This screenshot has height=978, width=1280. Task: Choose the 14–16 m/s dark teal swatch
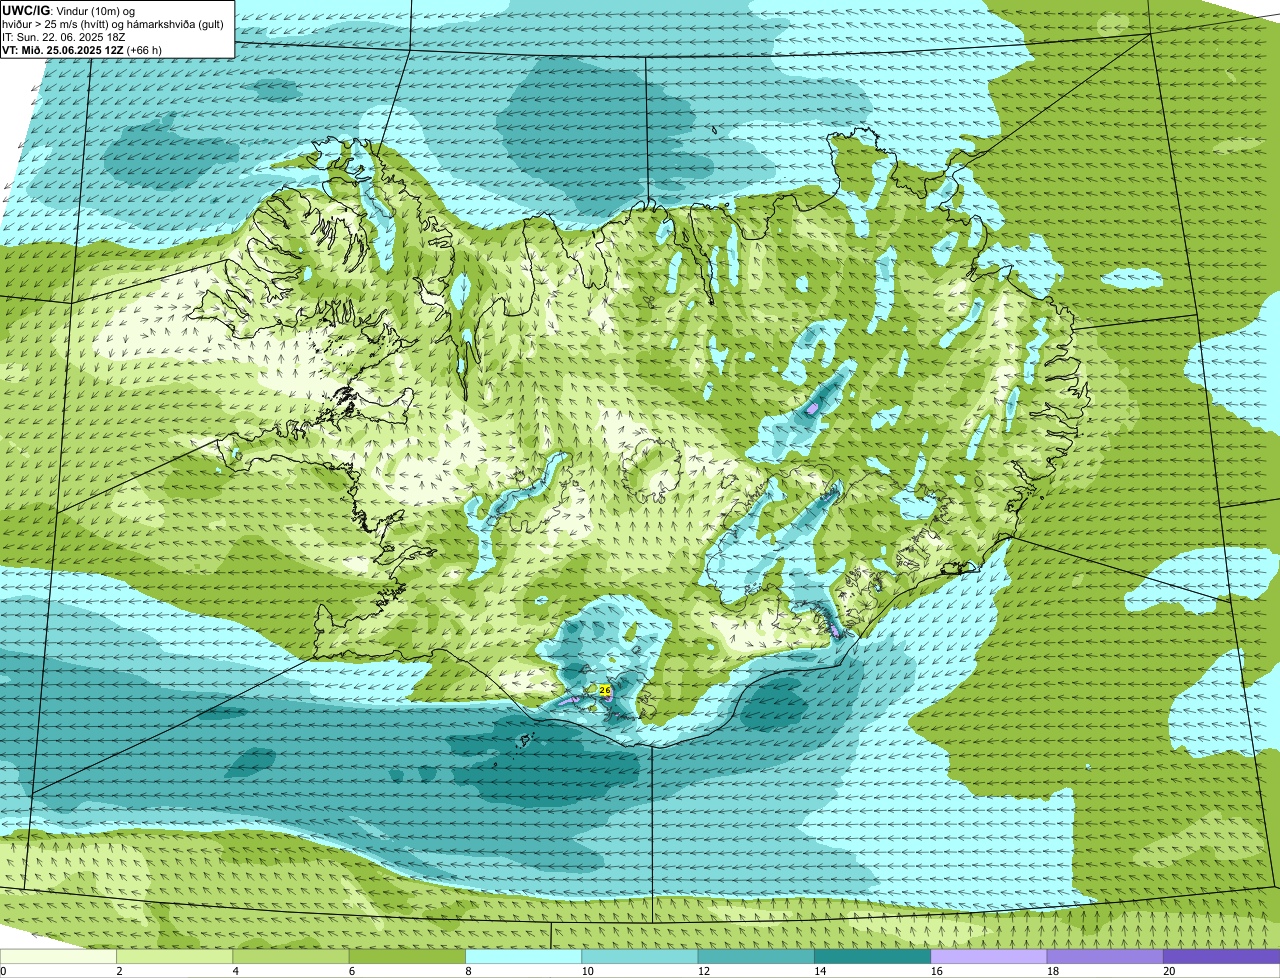[873, 956]
